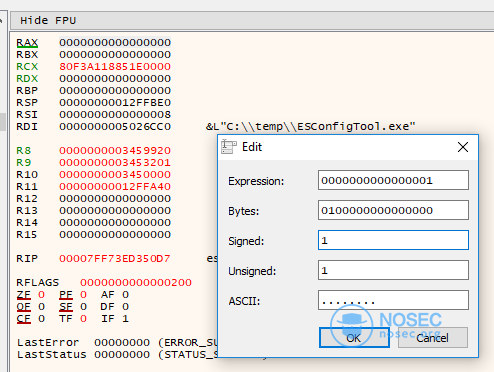494x372 pixels.
Task: Click the ESConfigTool.exe path string
Action: coord(311,127)
